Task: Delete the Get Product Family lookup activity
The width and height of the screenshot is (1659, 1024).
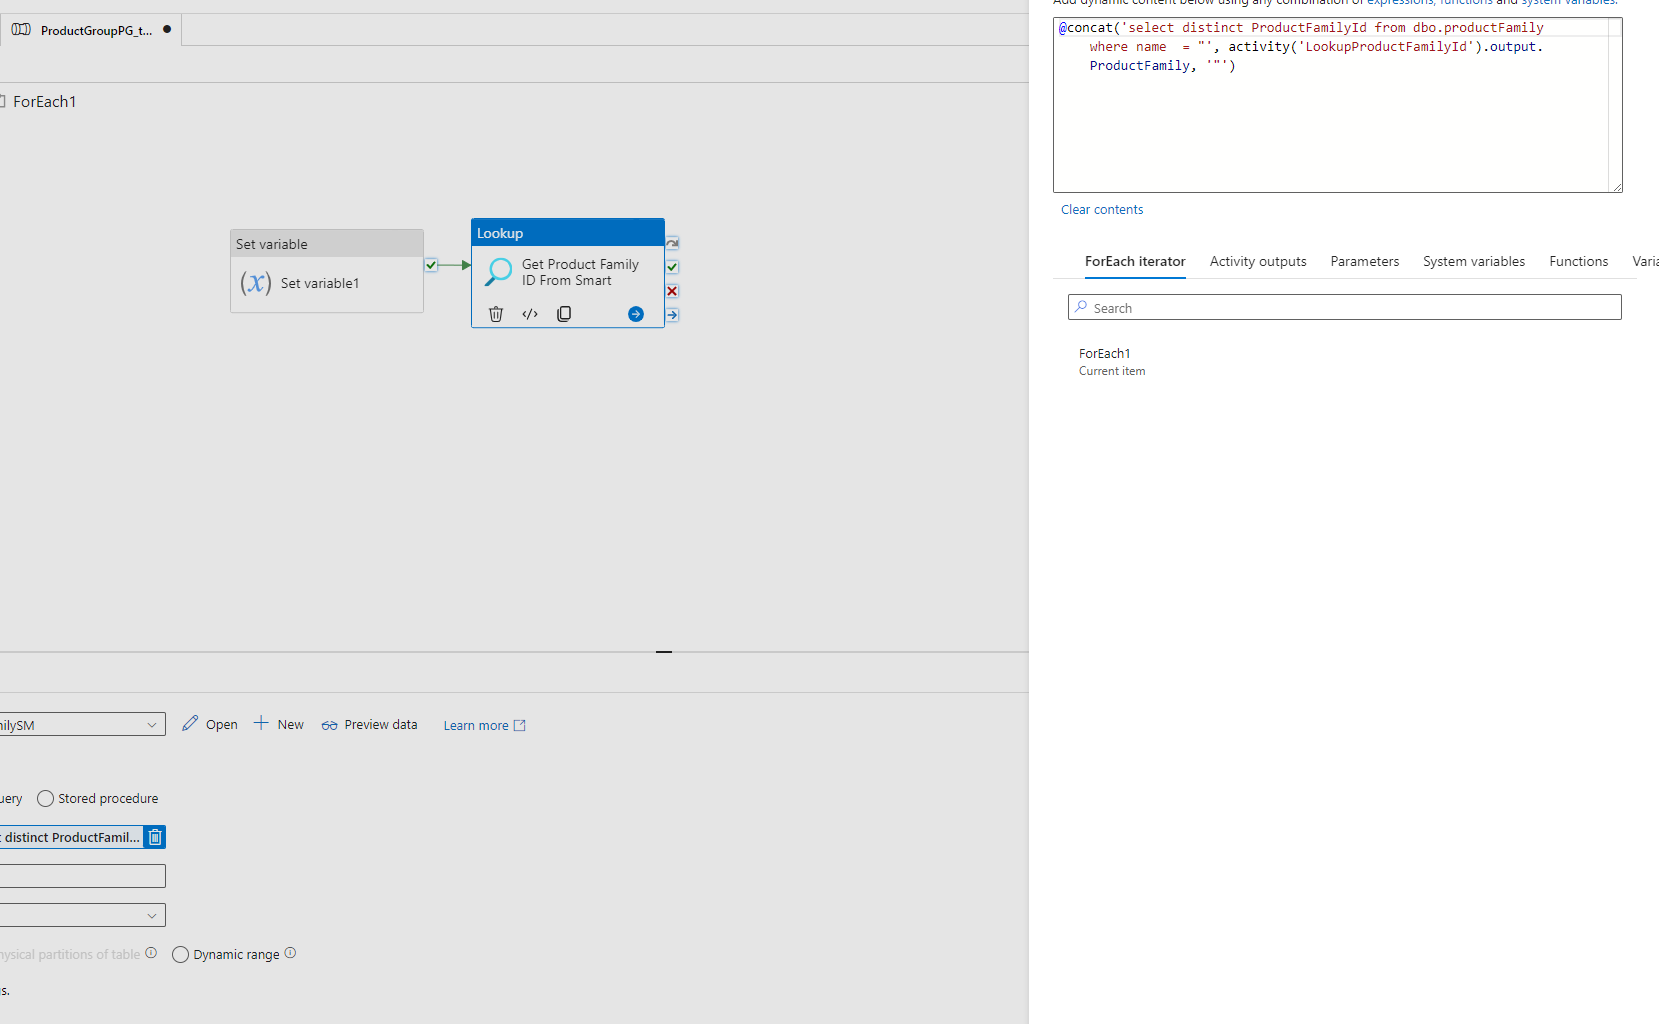Action: click(495, 313)
